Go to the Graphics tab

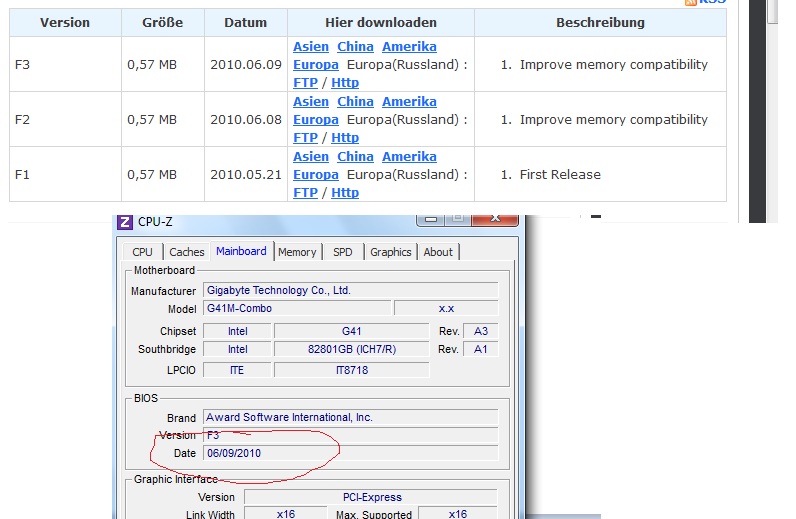(390, 252)
